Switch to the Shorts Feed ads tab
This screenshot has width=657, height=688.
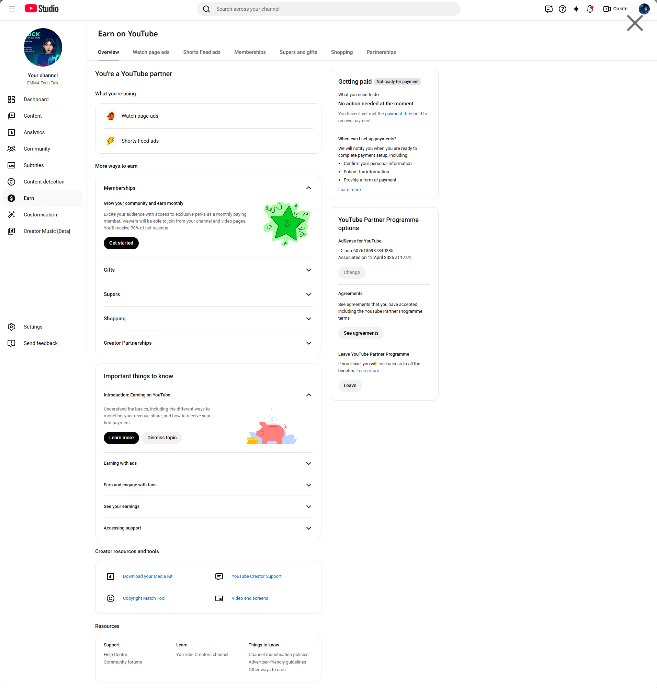(x=202, y=52)
